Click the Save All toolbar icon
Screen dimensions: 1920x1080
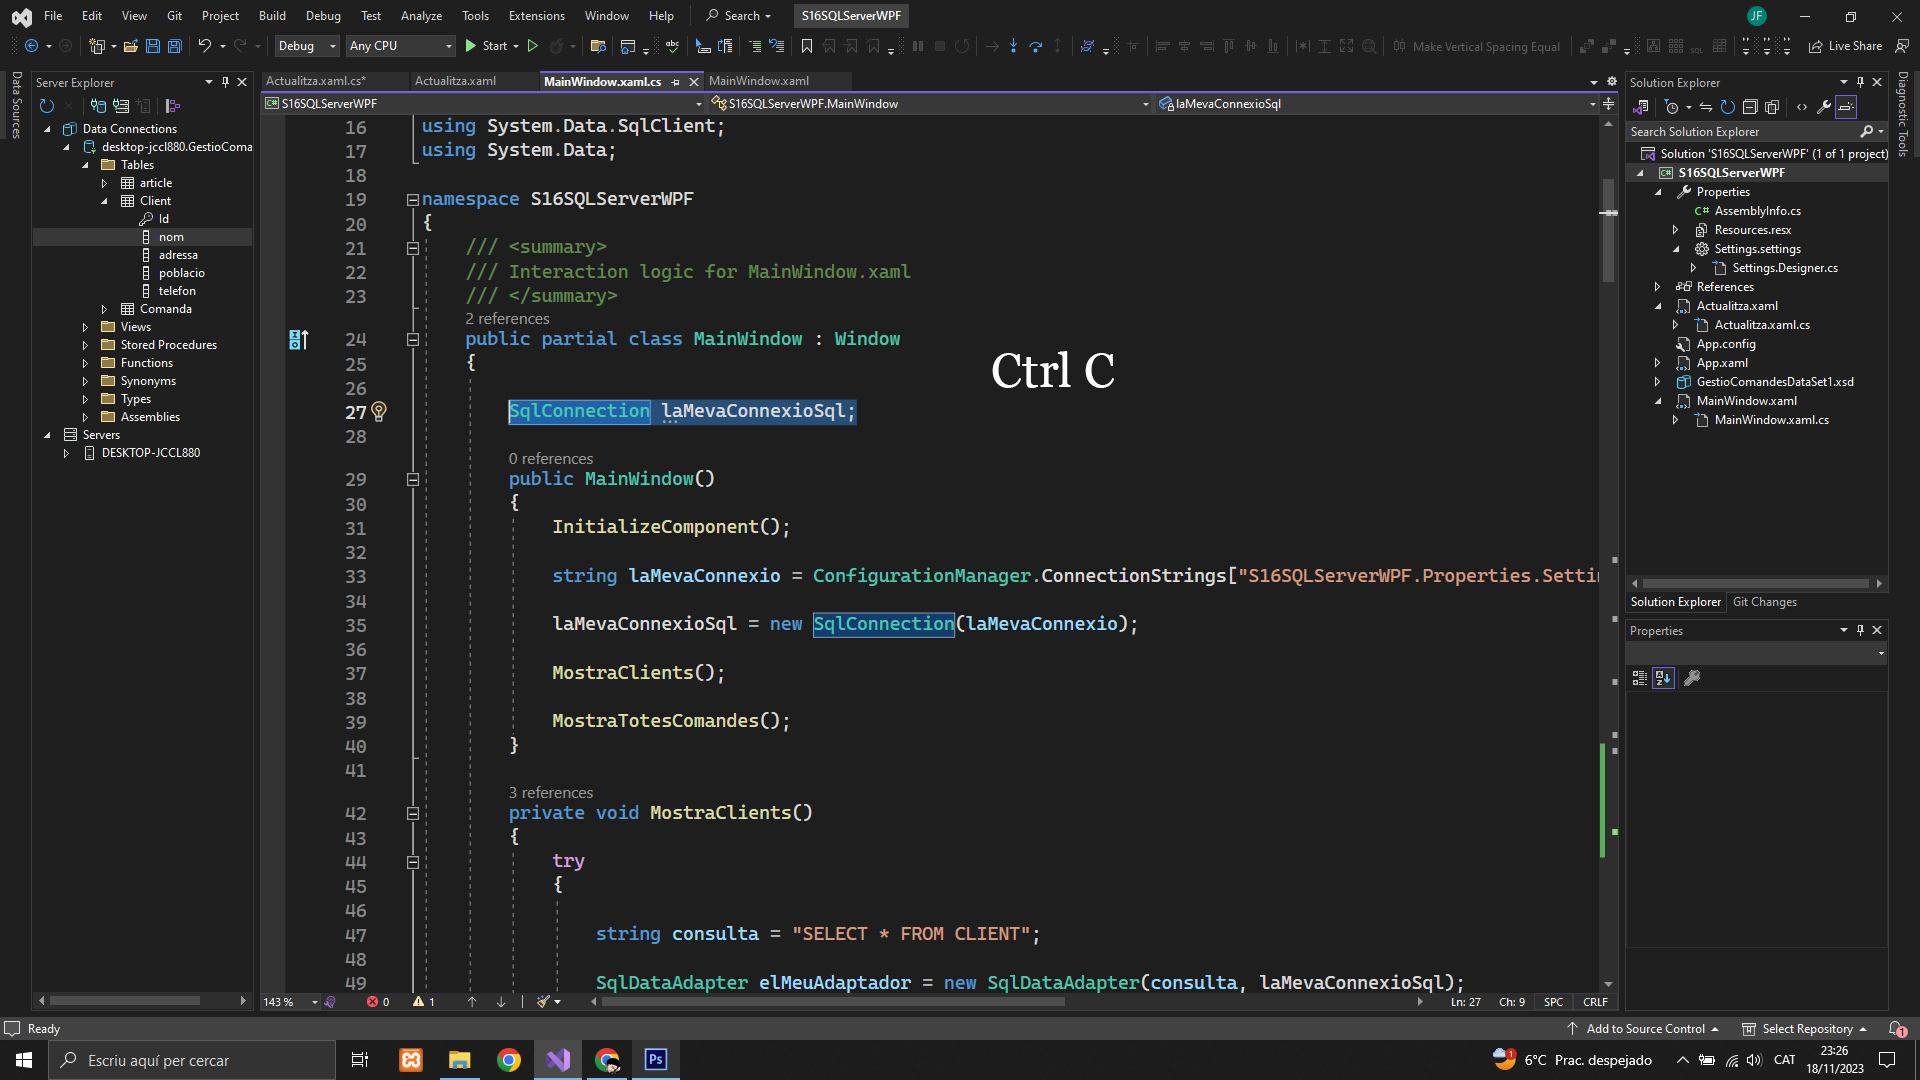coord(175,46)
